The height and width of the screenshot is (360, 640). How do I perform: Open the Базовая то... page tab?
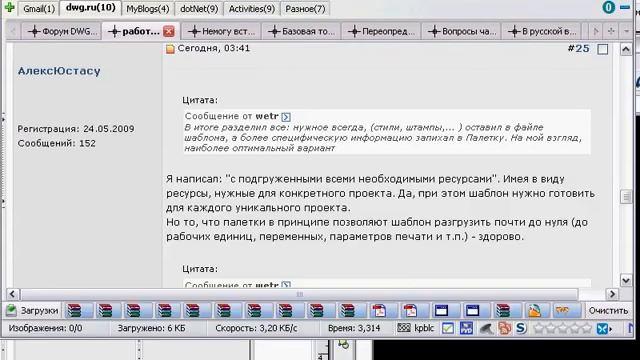(x=301, y=31)
